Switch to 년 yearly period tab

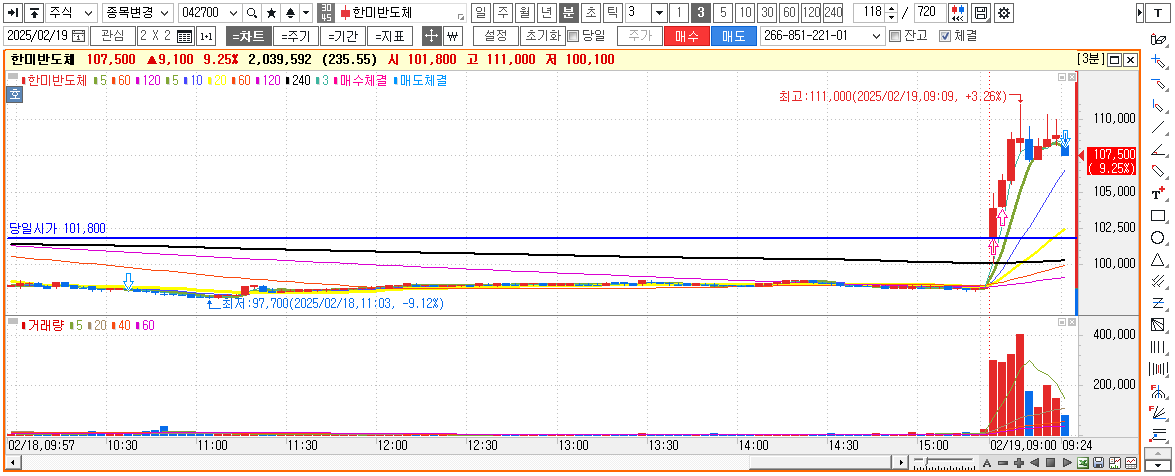coord(547,13)
